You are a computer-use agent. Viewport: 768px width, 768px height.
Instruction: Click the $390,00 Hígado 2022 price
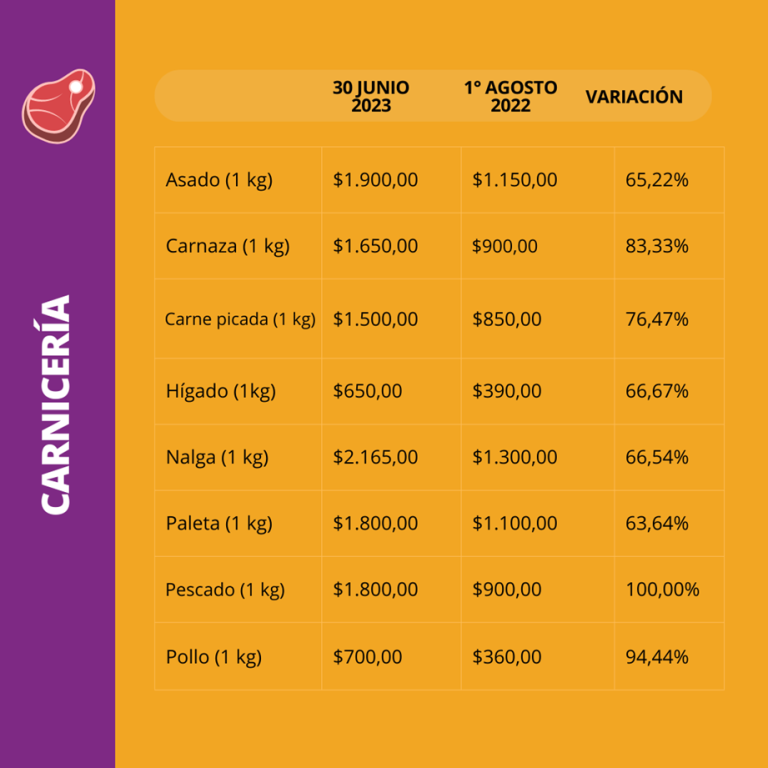[x=506, y=391]
